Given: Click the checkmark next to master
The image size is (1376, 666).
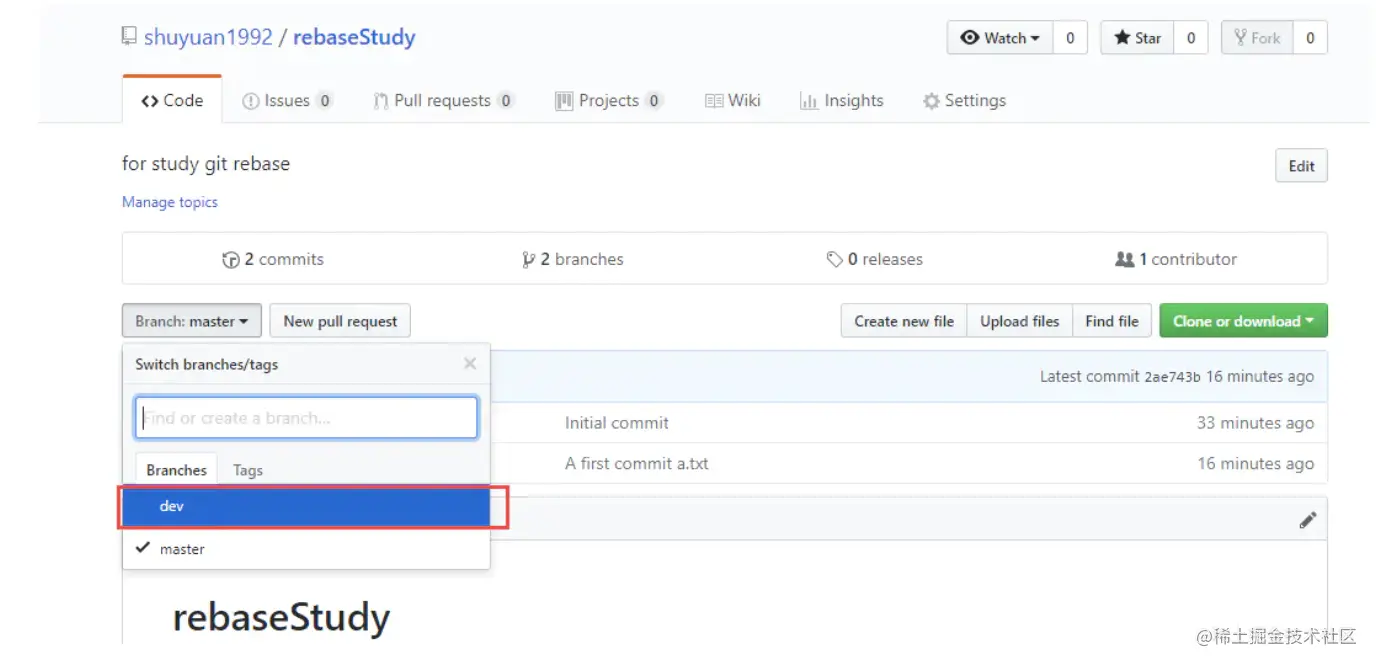Looking at the screenshot, I should [144, 548].
